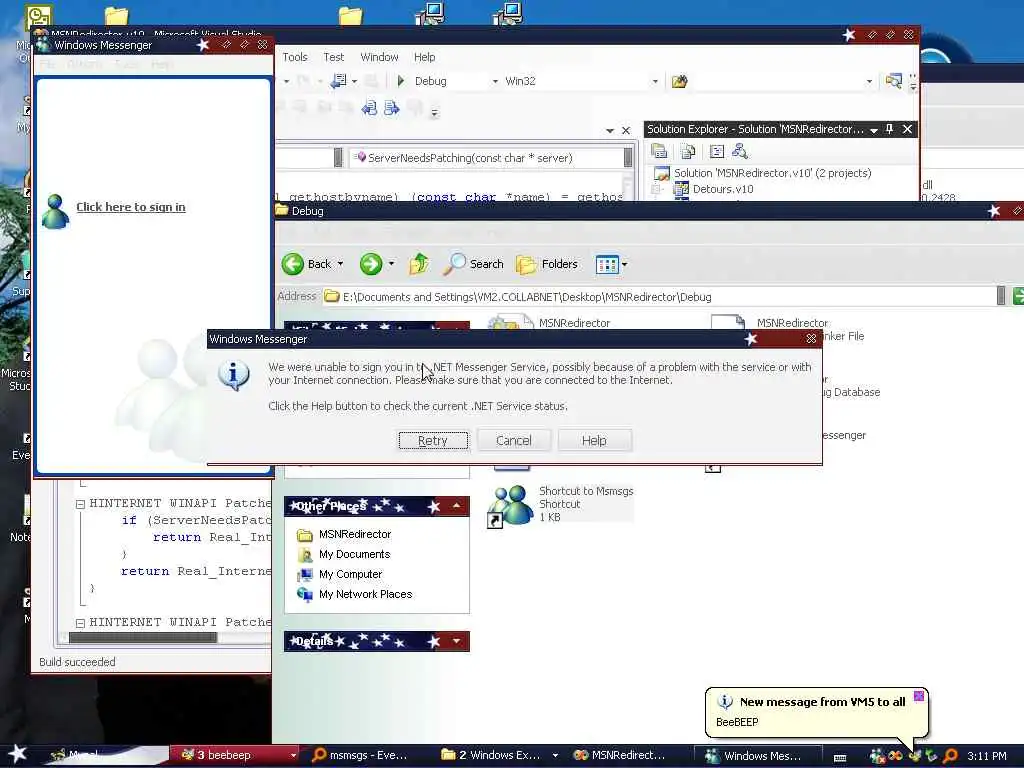Select the MSNRedirector application file
The width and height of the screenshot is (1024, 768).
click(550, 323)
